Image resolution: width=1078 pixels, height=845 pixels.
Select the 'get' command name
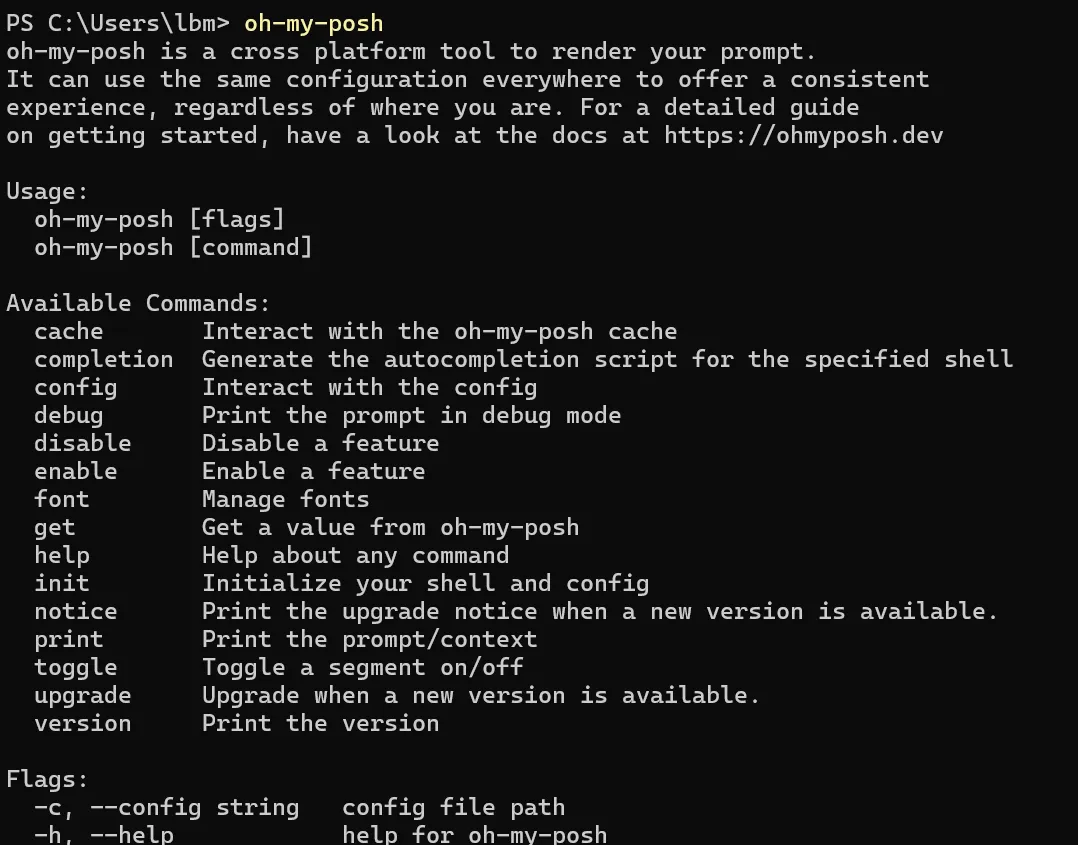coord(55,527)
